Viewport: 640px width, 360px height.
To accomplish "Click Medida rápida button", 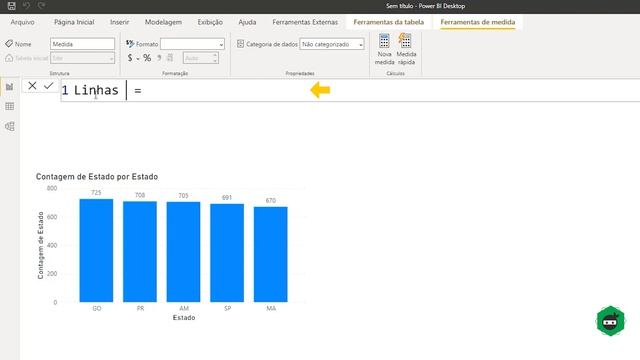I will [x=406, y=49].
